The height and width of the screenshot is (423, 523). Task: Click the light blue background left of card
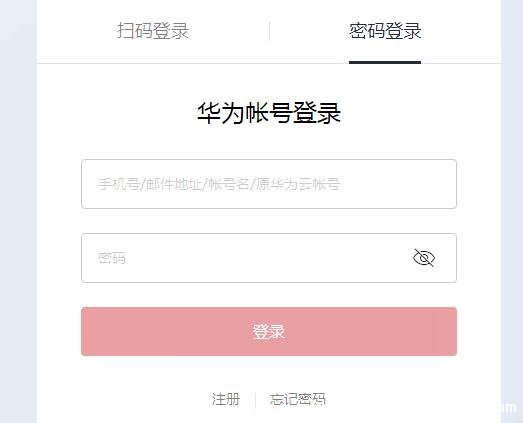(x=18, y=212)
